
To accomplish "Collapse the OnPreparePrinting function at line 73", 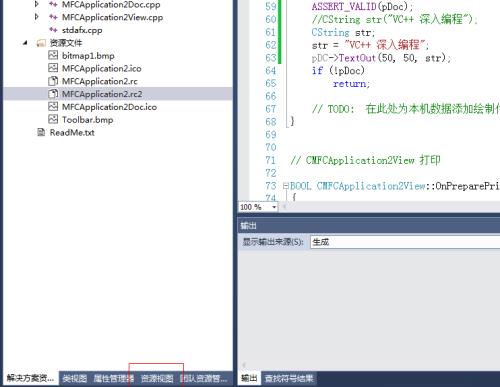I will pyautogui.click(x=286, y=186).
